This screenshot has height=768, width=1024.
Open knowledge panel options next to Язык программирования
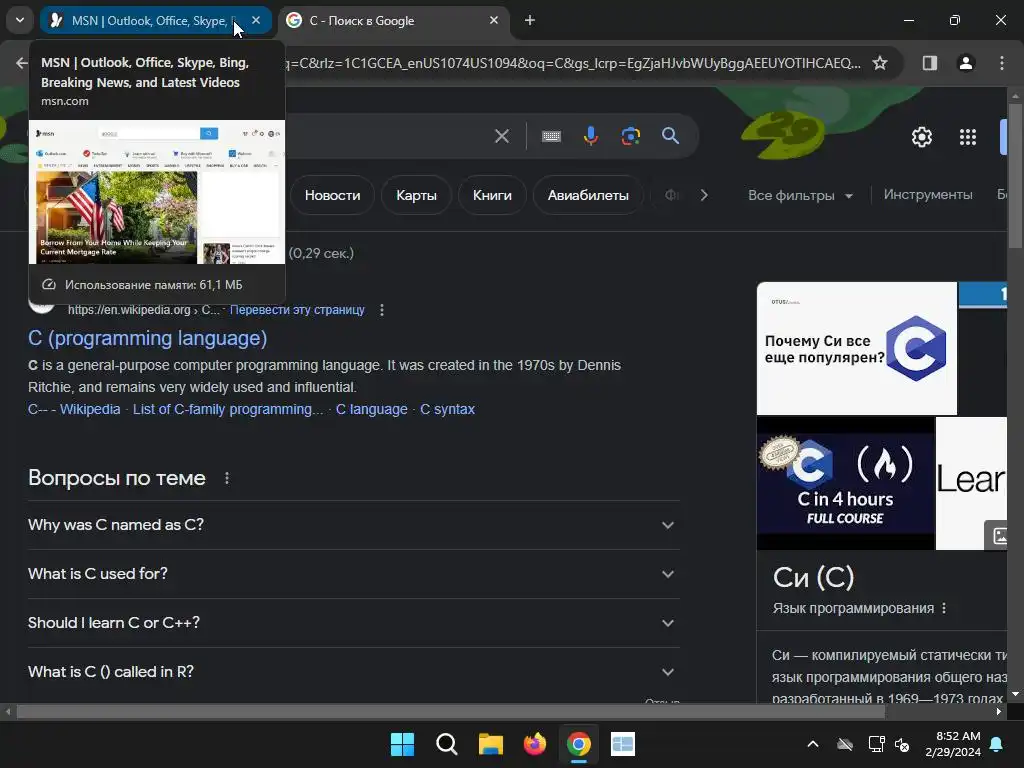click(944, 608)
